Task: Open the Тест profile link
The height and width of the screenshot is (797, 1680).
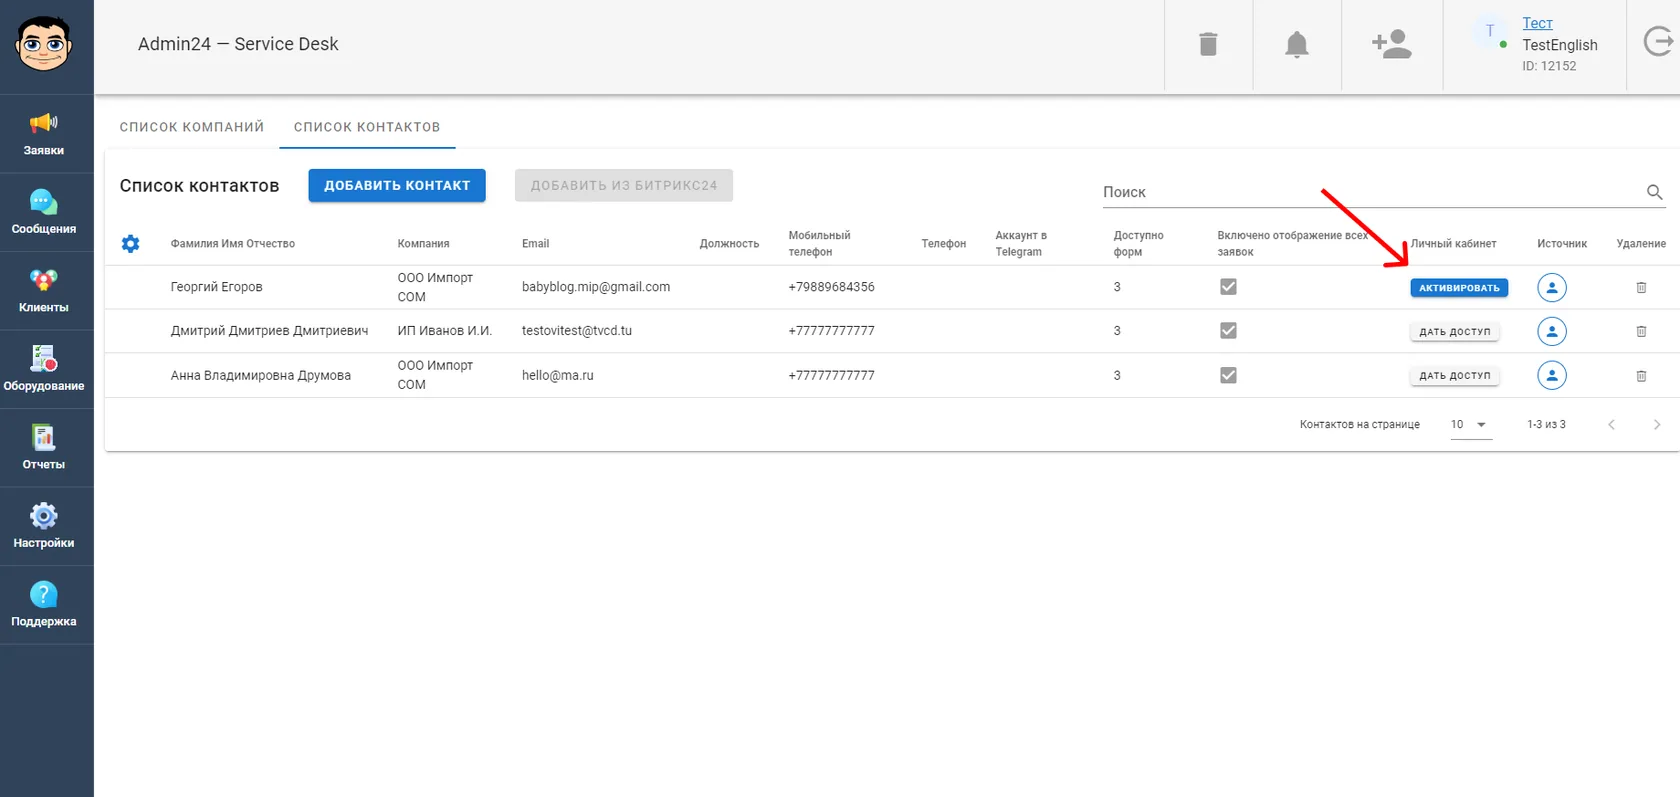Action: pyautogui.click(x=1538, y=23)
